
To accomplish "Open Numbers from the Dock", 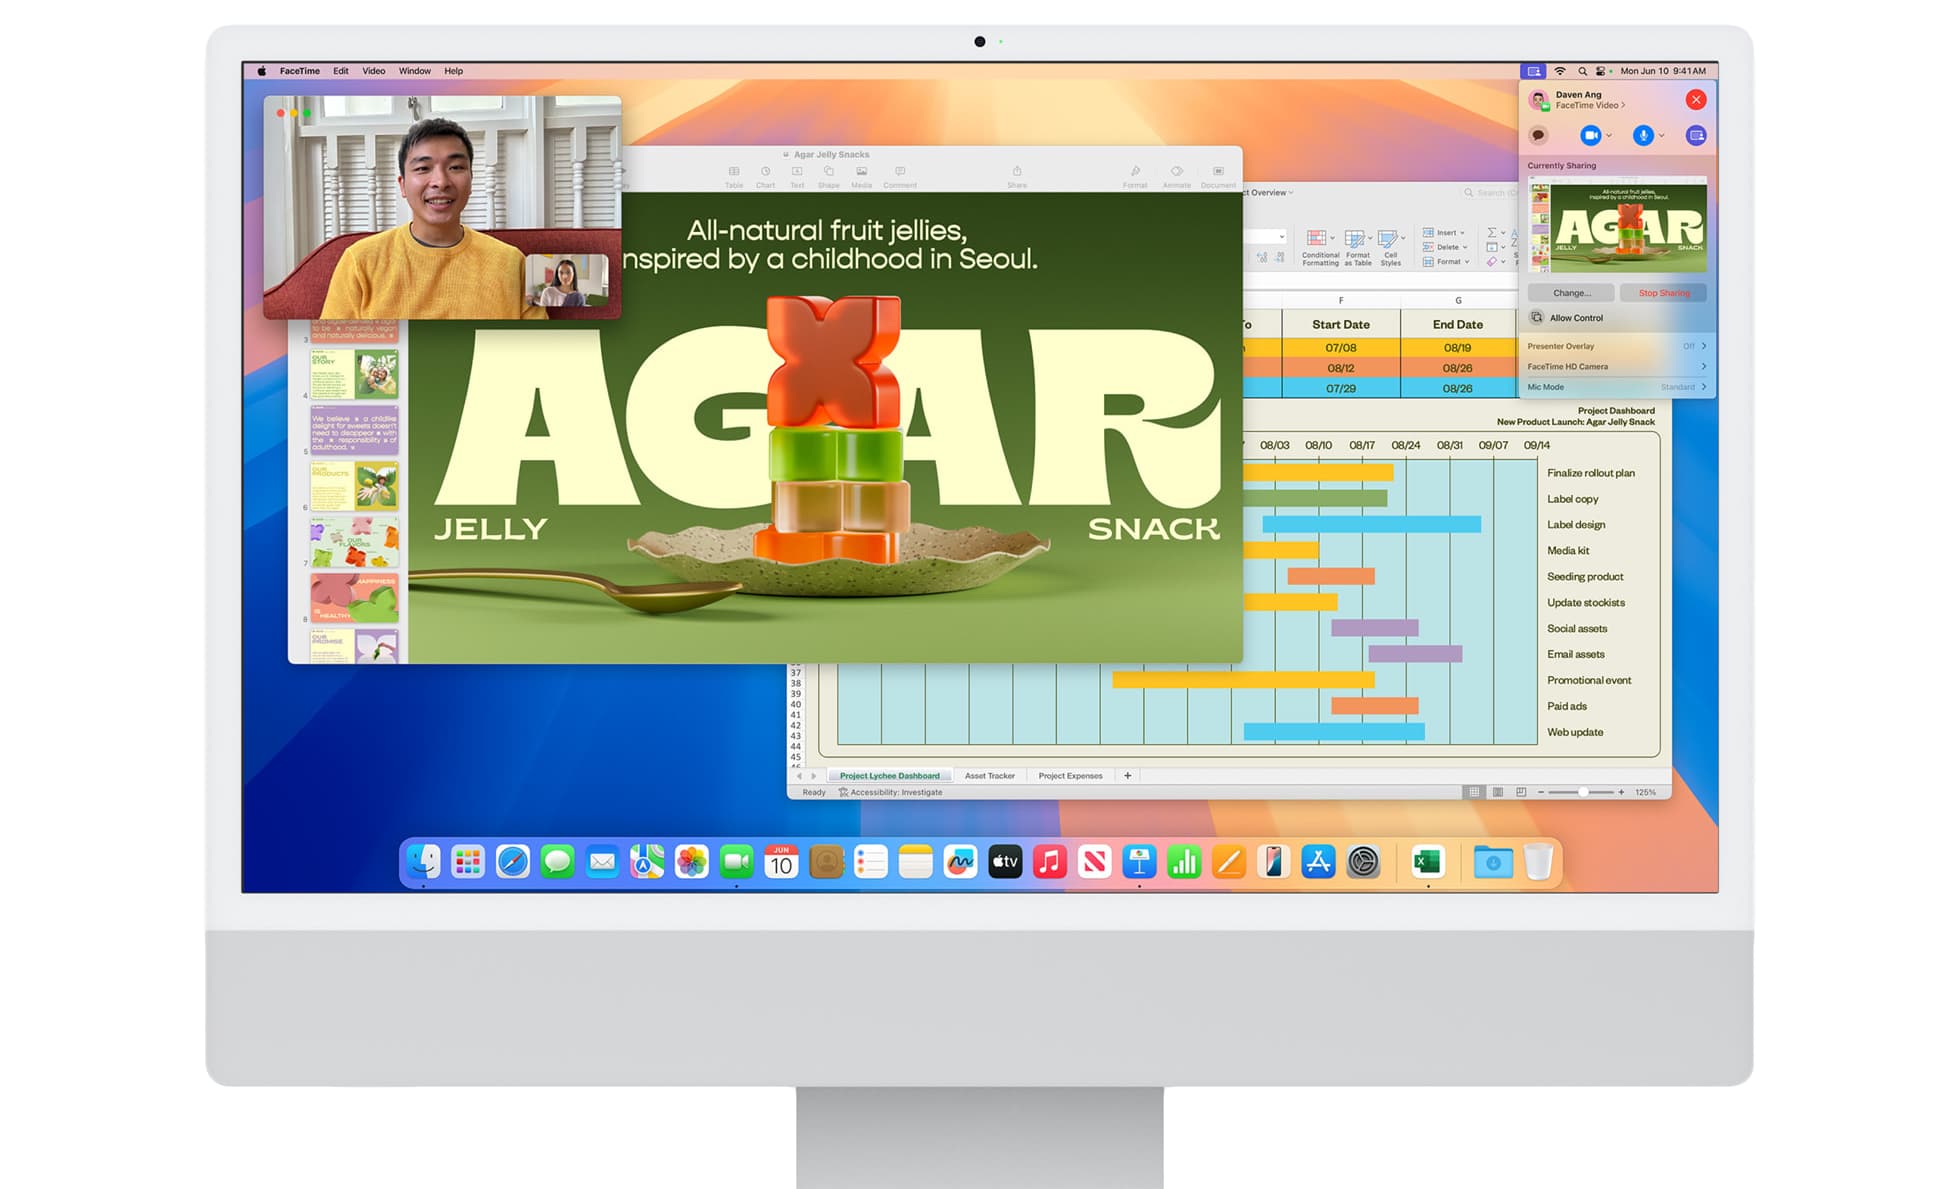I will (x=1184, y=861).
